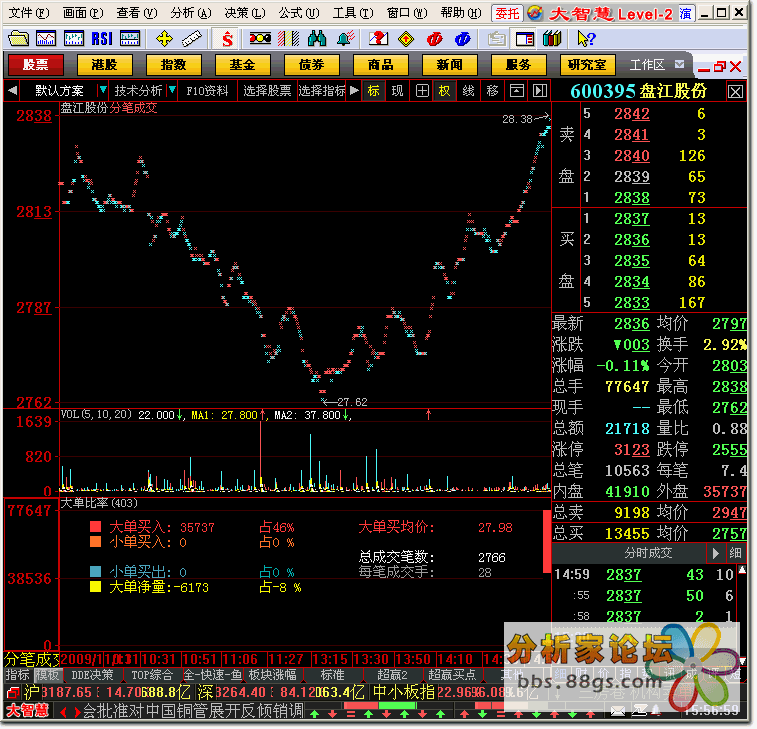This screenshot has height=729, width=757.
Task: Click the yellow 大单净量 legend swatch
Action: tap(96, 588)
